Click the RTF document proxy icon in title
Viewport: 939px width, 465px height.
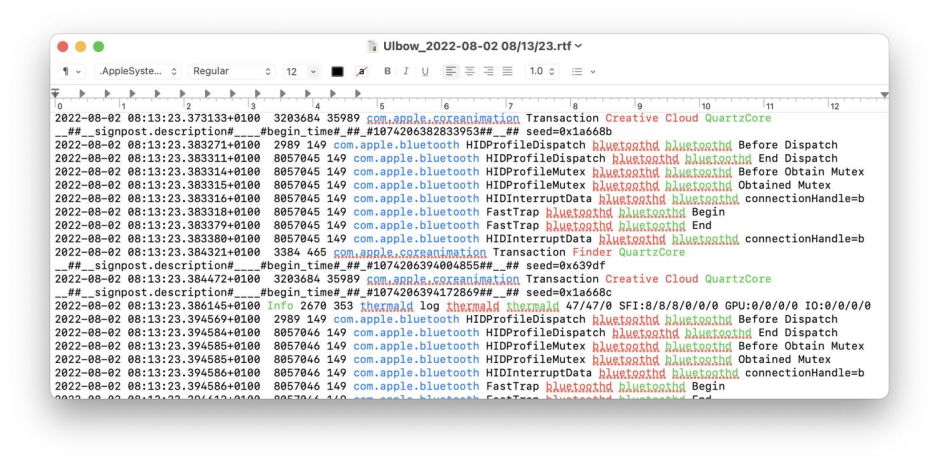[373, 46]
